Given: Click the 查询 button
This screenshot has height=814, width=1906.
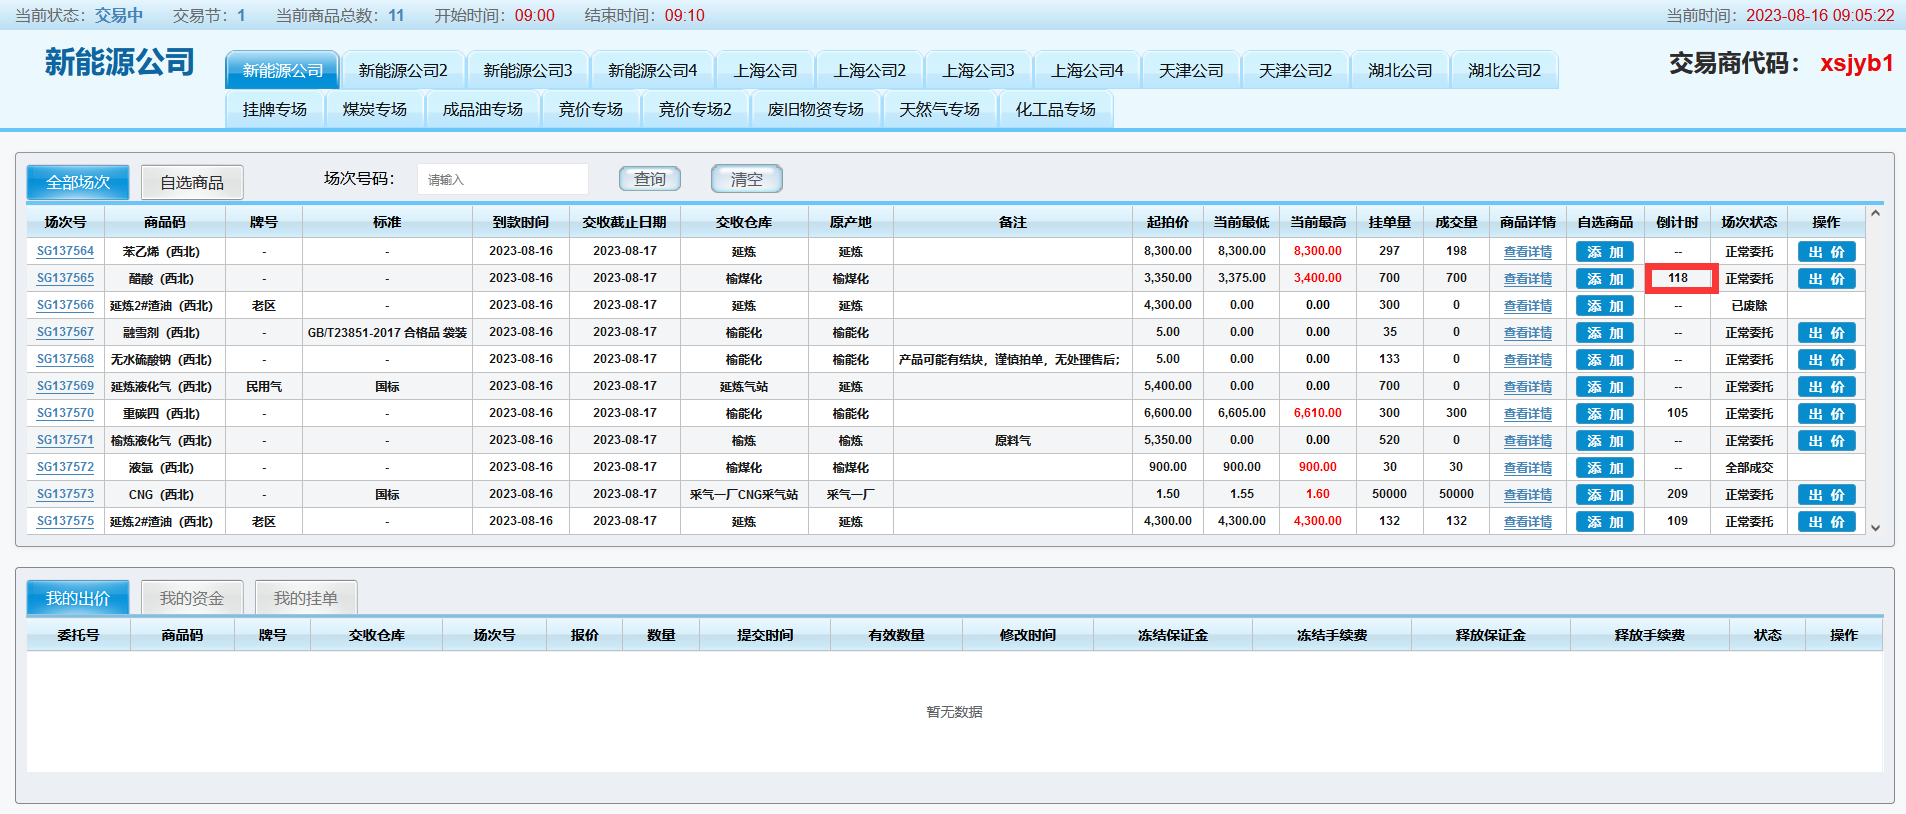Looking at the screenshot, I should [x=650, y=179].
